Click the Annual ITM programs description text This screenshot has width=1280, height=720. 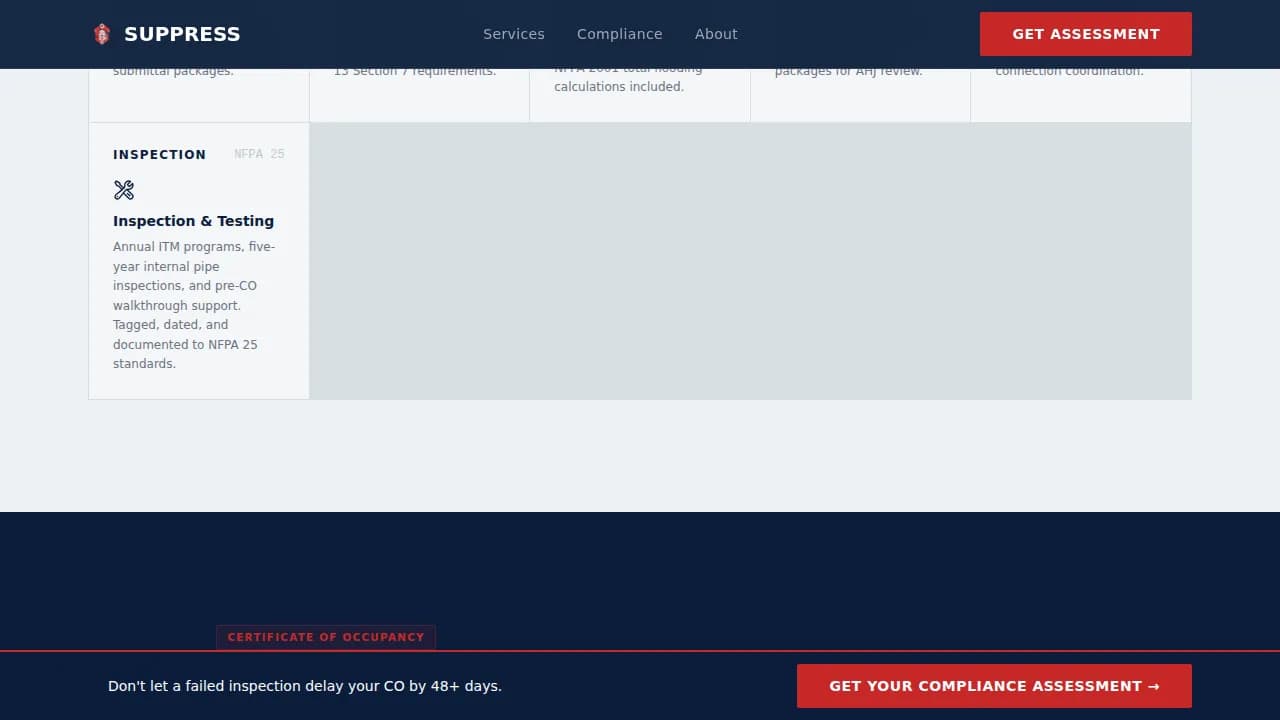[194, 305]
